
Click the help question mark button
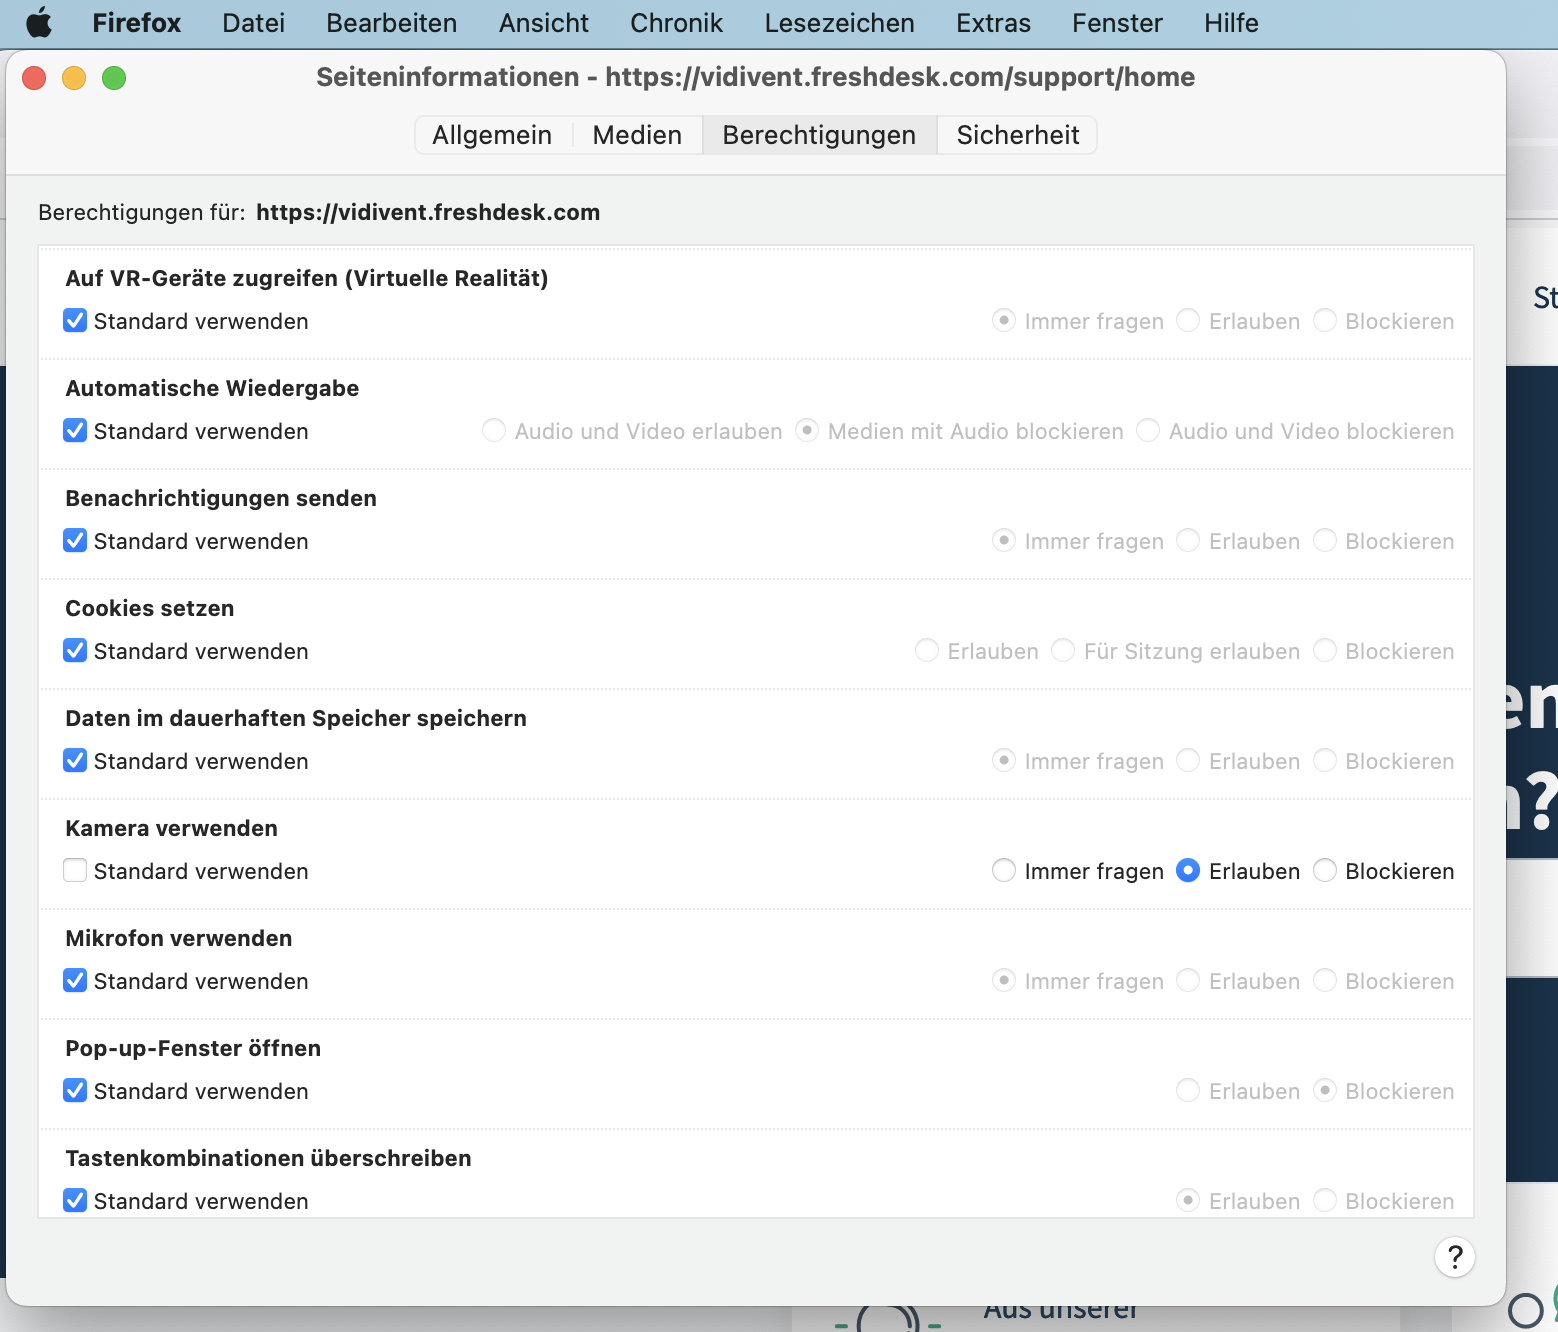pyautogui.click(x=1455, y=1257)
